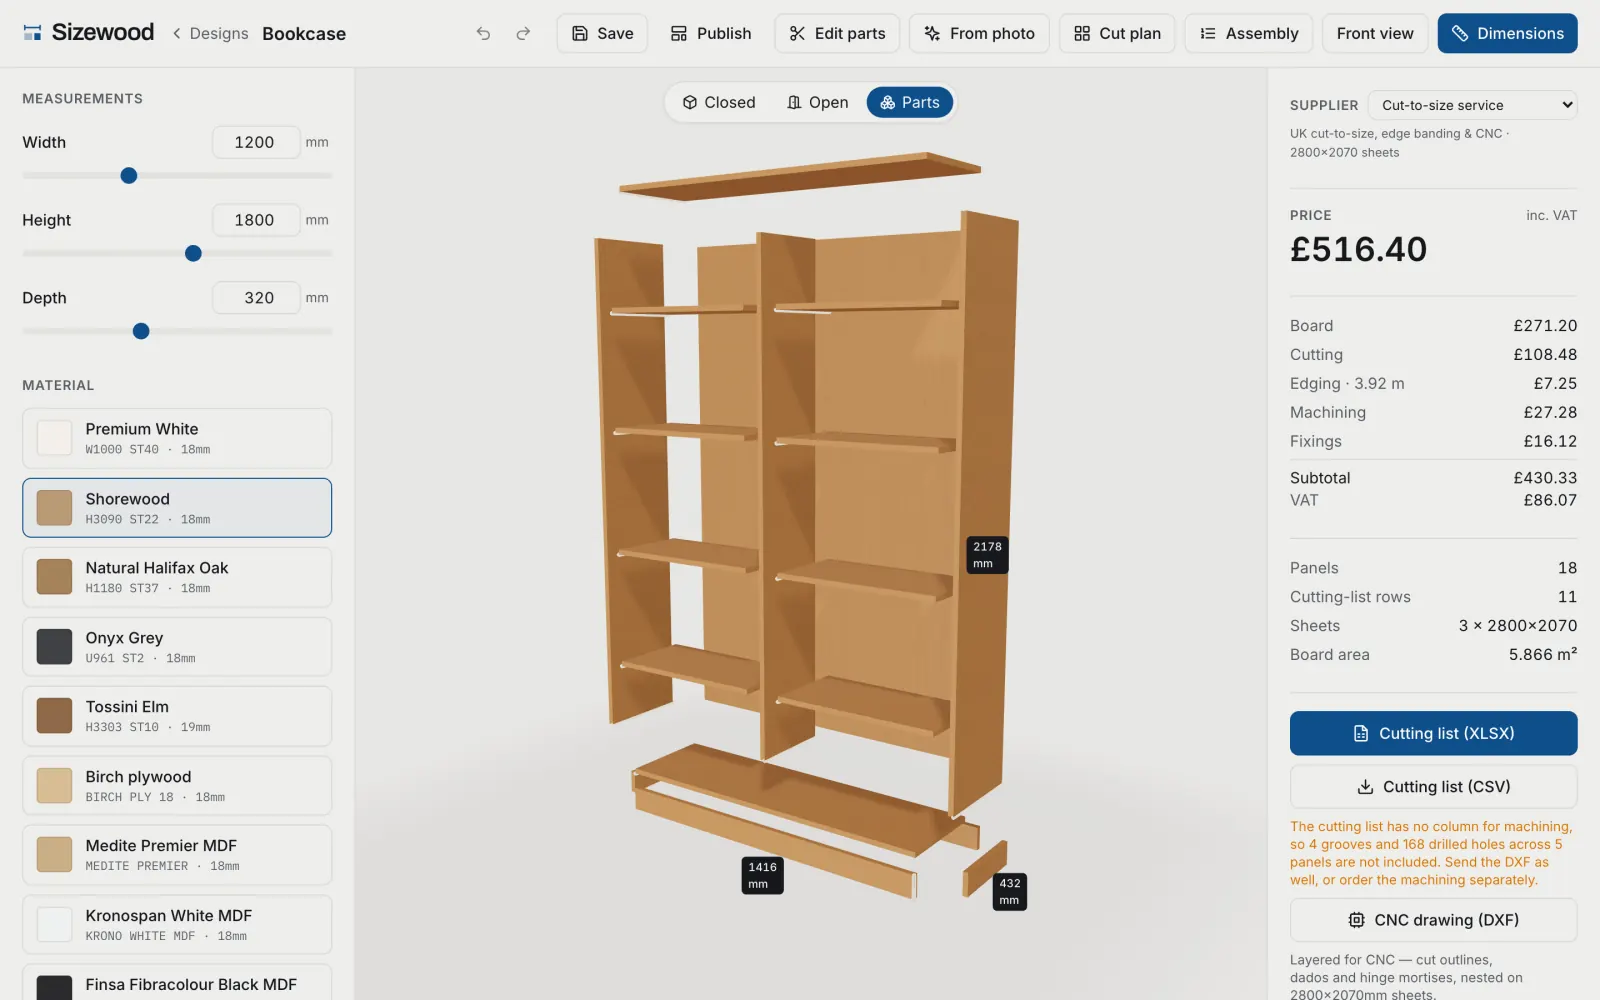Click the 432 mm dimension label

pyautogui.click(x=1010, y=892)
